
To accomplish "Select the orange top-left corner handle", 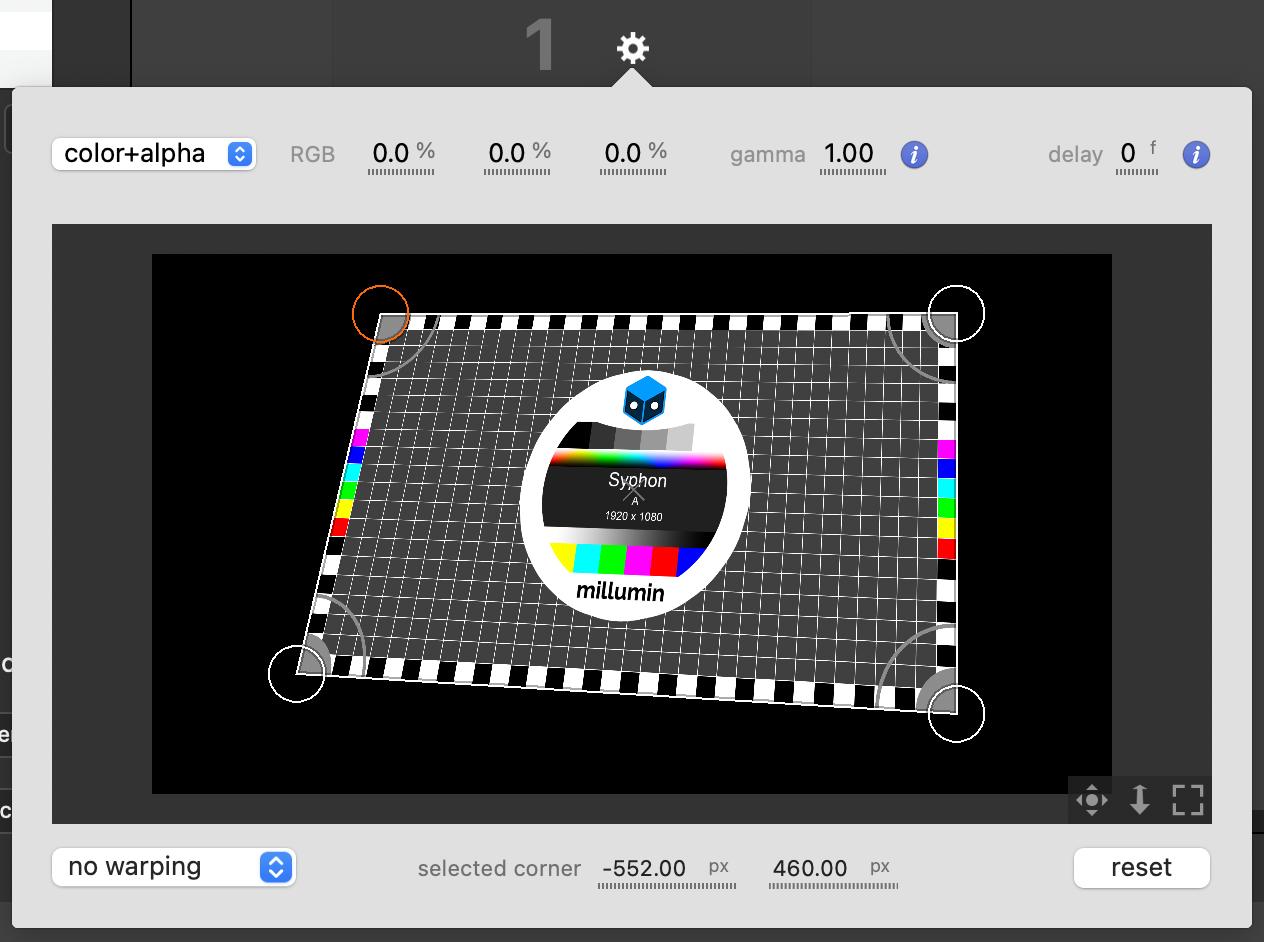I will (381, 314).
